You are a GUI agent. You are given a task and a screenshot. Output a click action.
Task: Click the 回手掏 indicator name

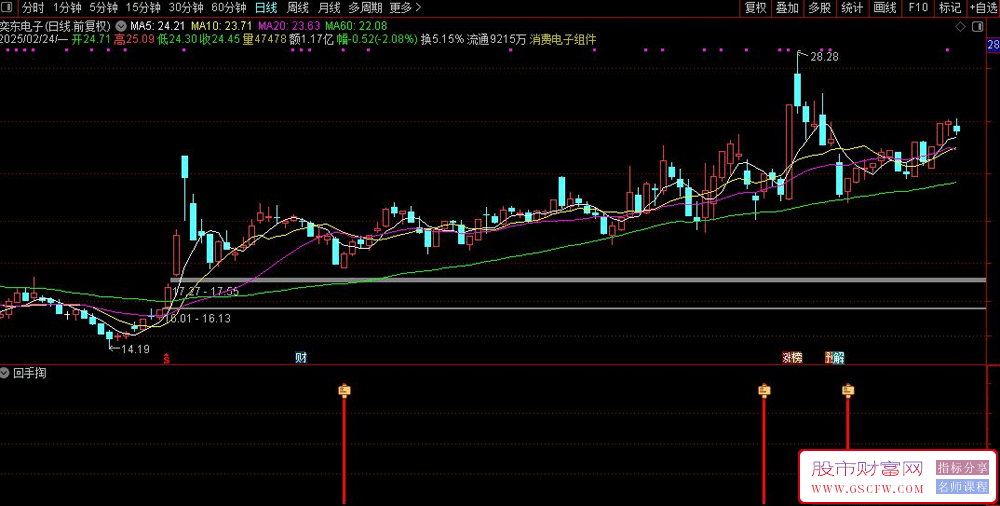point(30,373)
